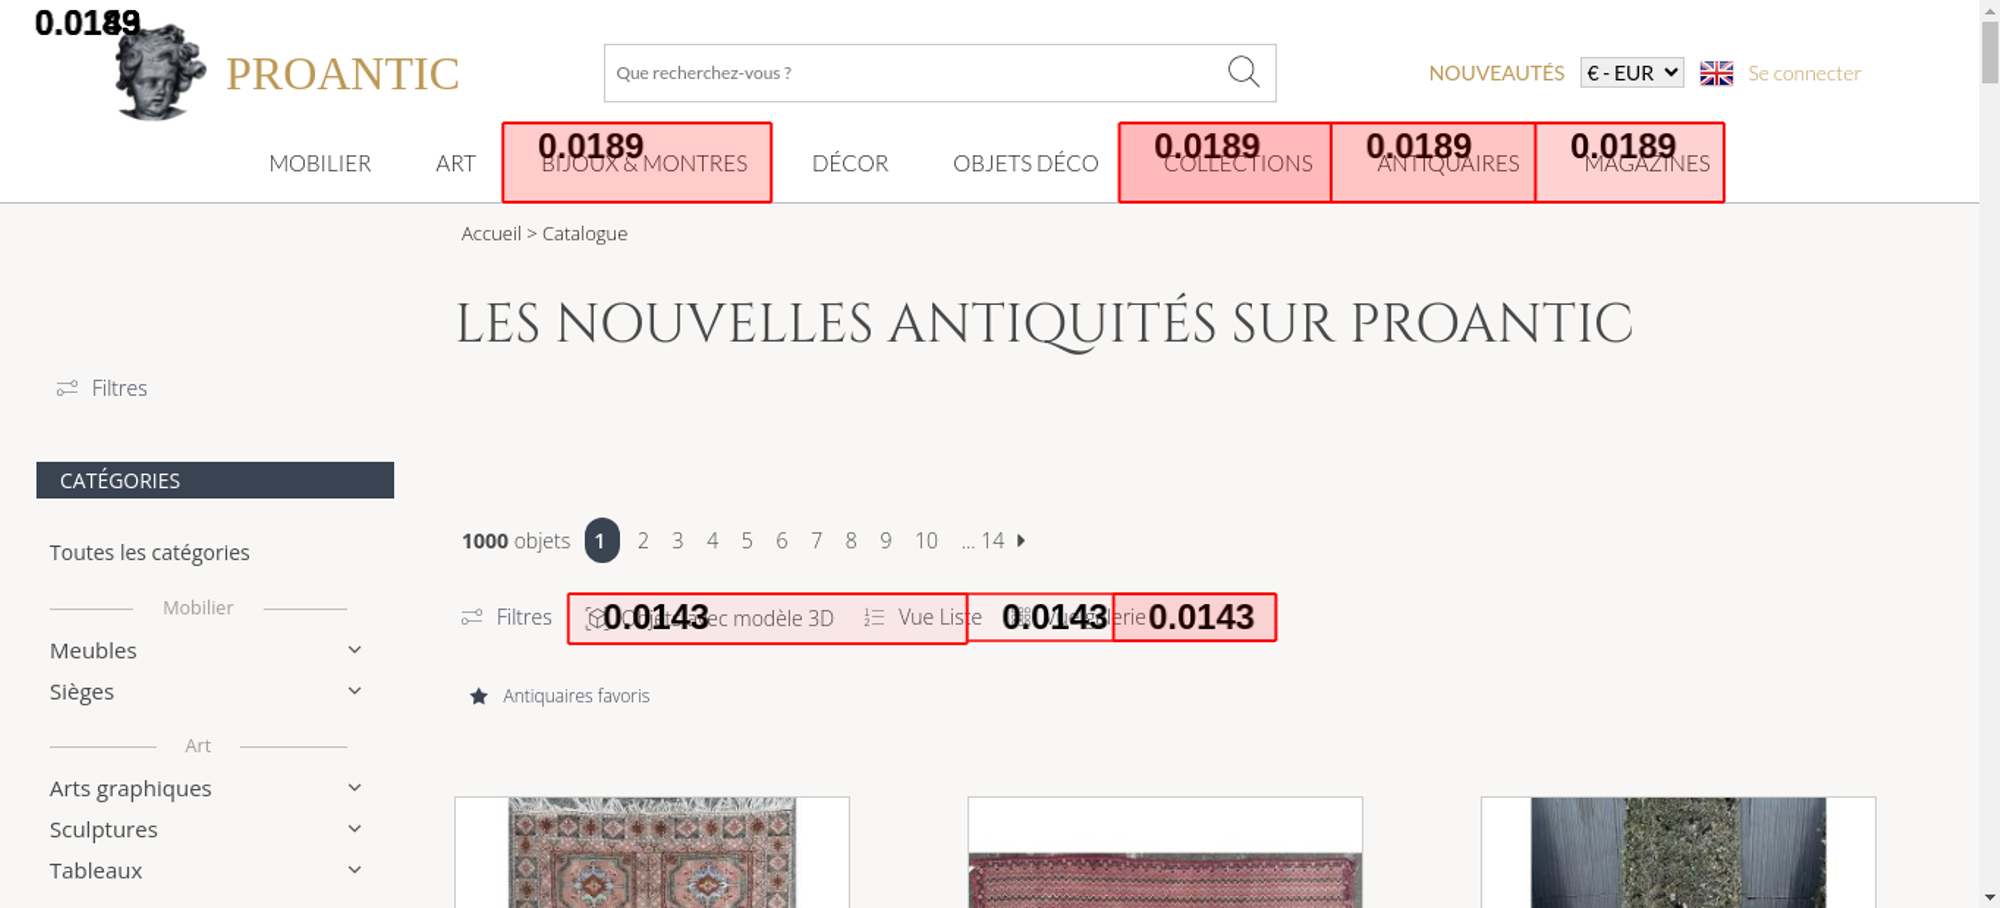Expand the Sculptures category
Screen dimensions: 2000x908
355,829
